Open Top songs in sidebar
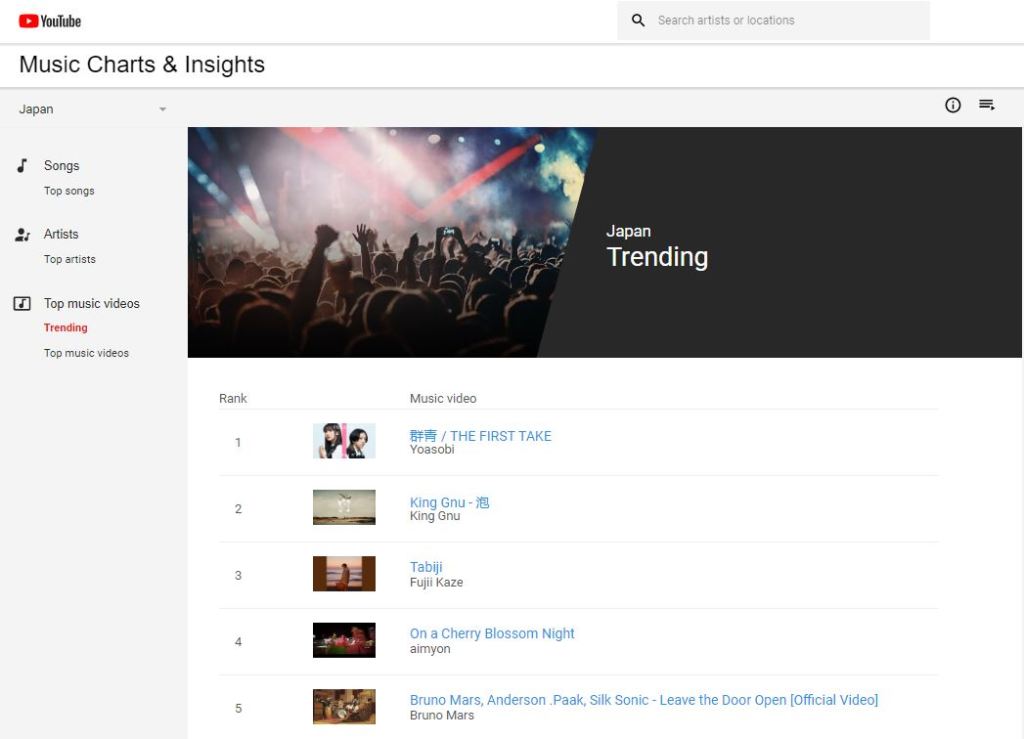1024x739 pixels. [x=69, y=191]
